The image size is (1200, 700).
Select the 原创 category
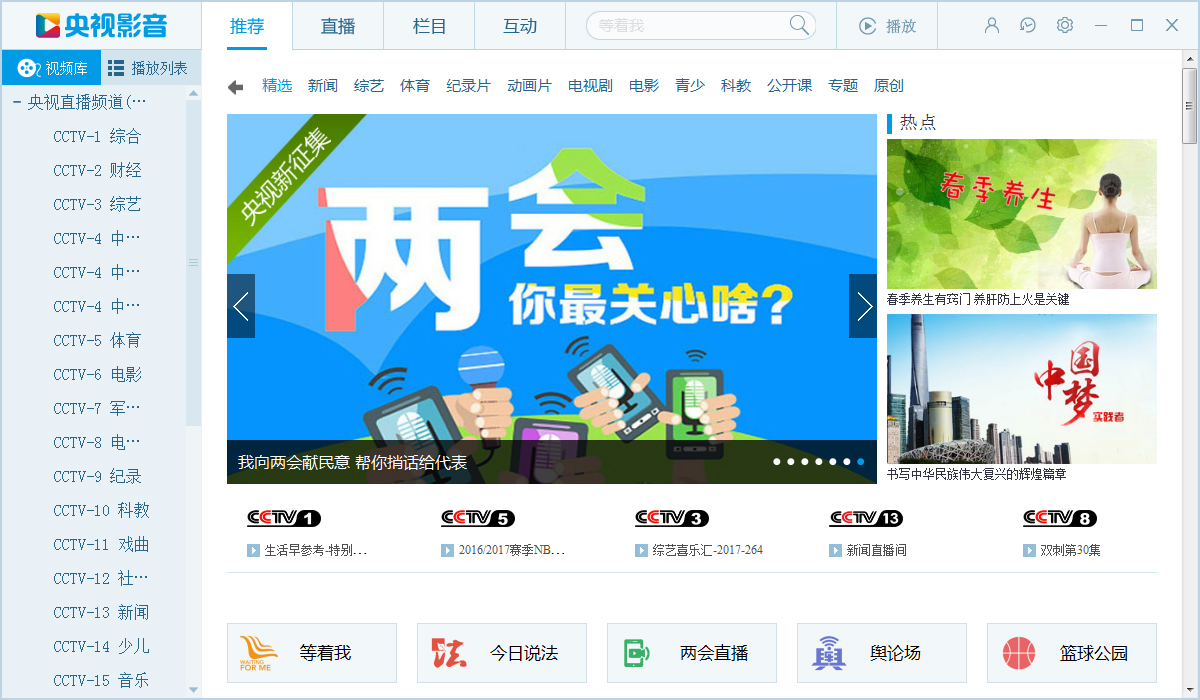(889, 86)
